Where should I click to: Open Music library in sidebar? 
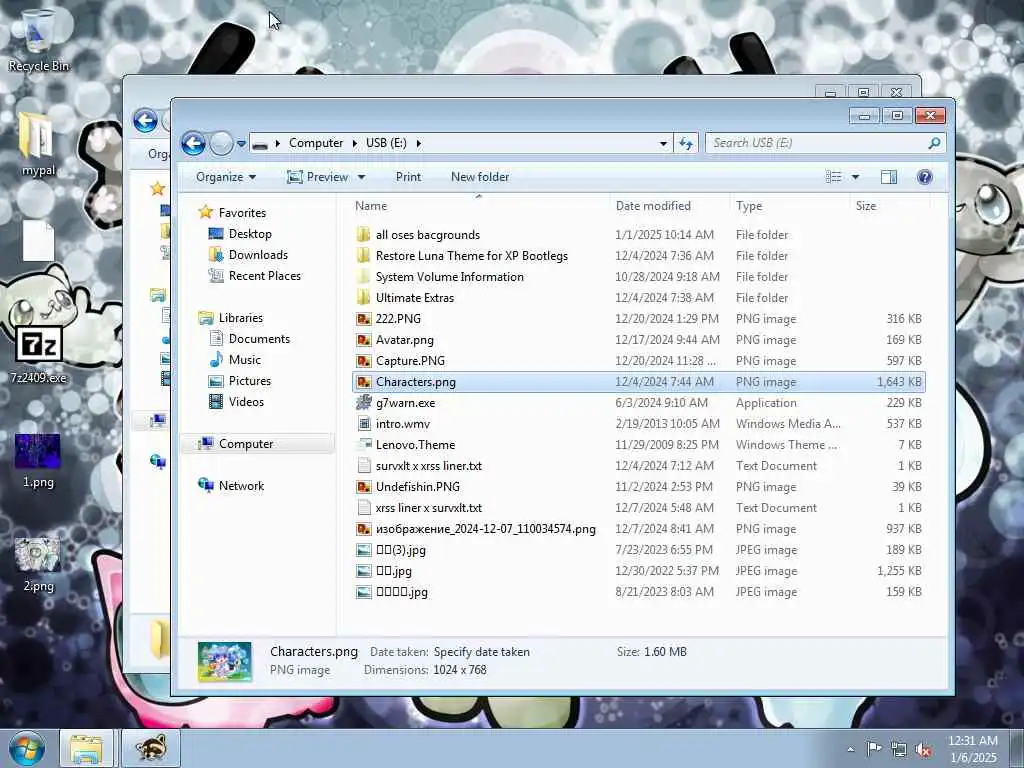pyautogui.click(x=244, y=360)
